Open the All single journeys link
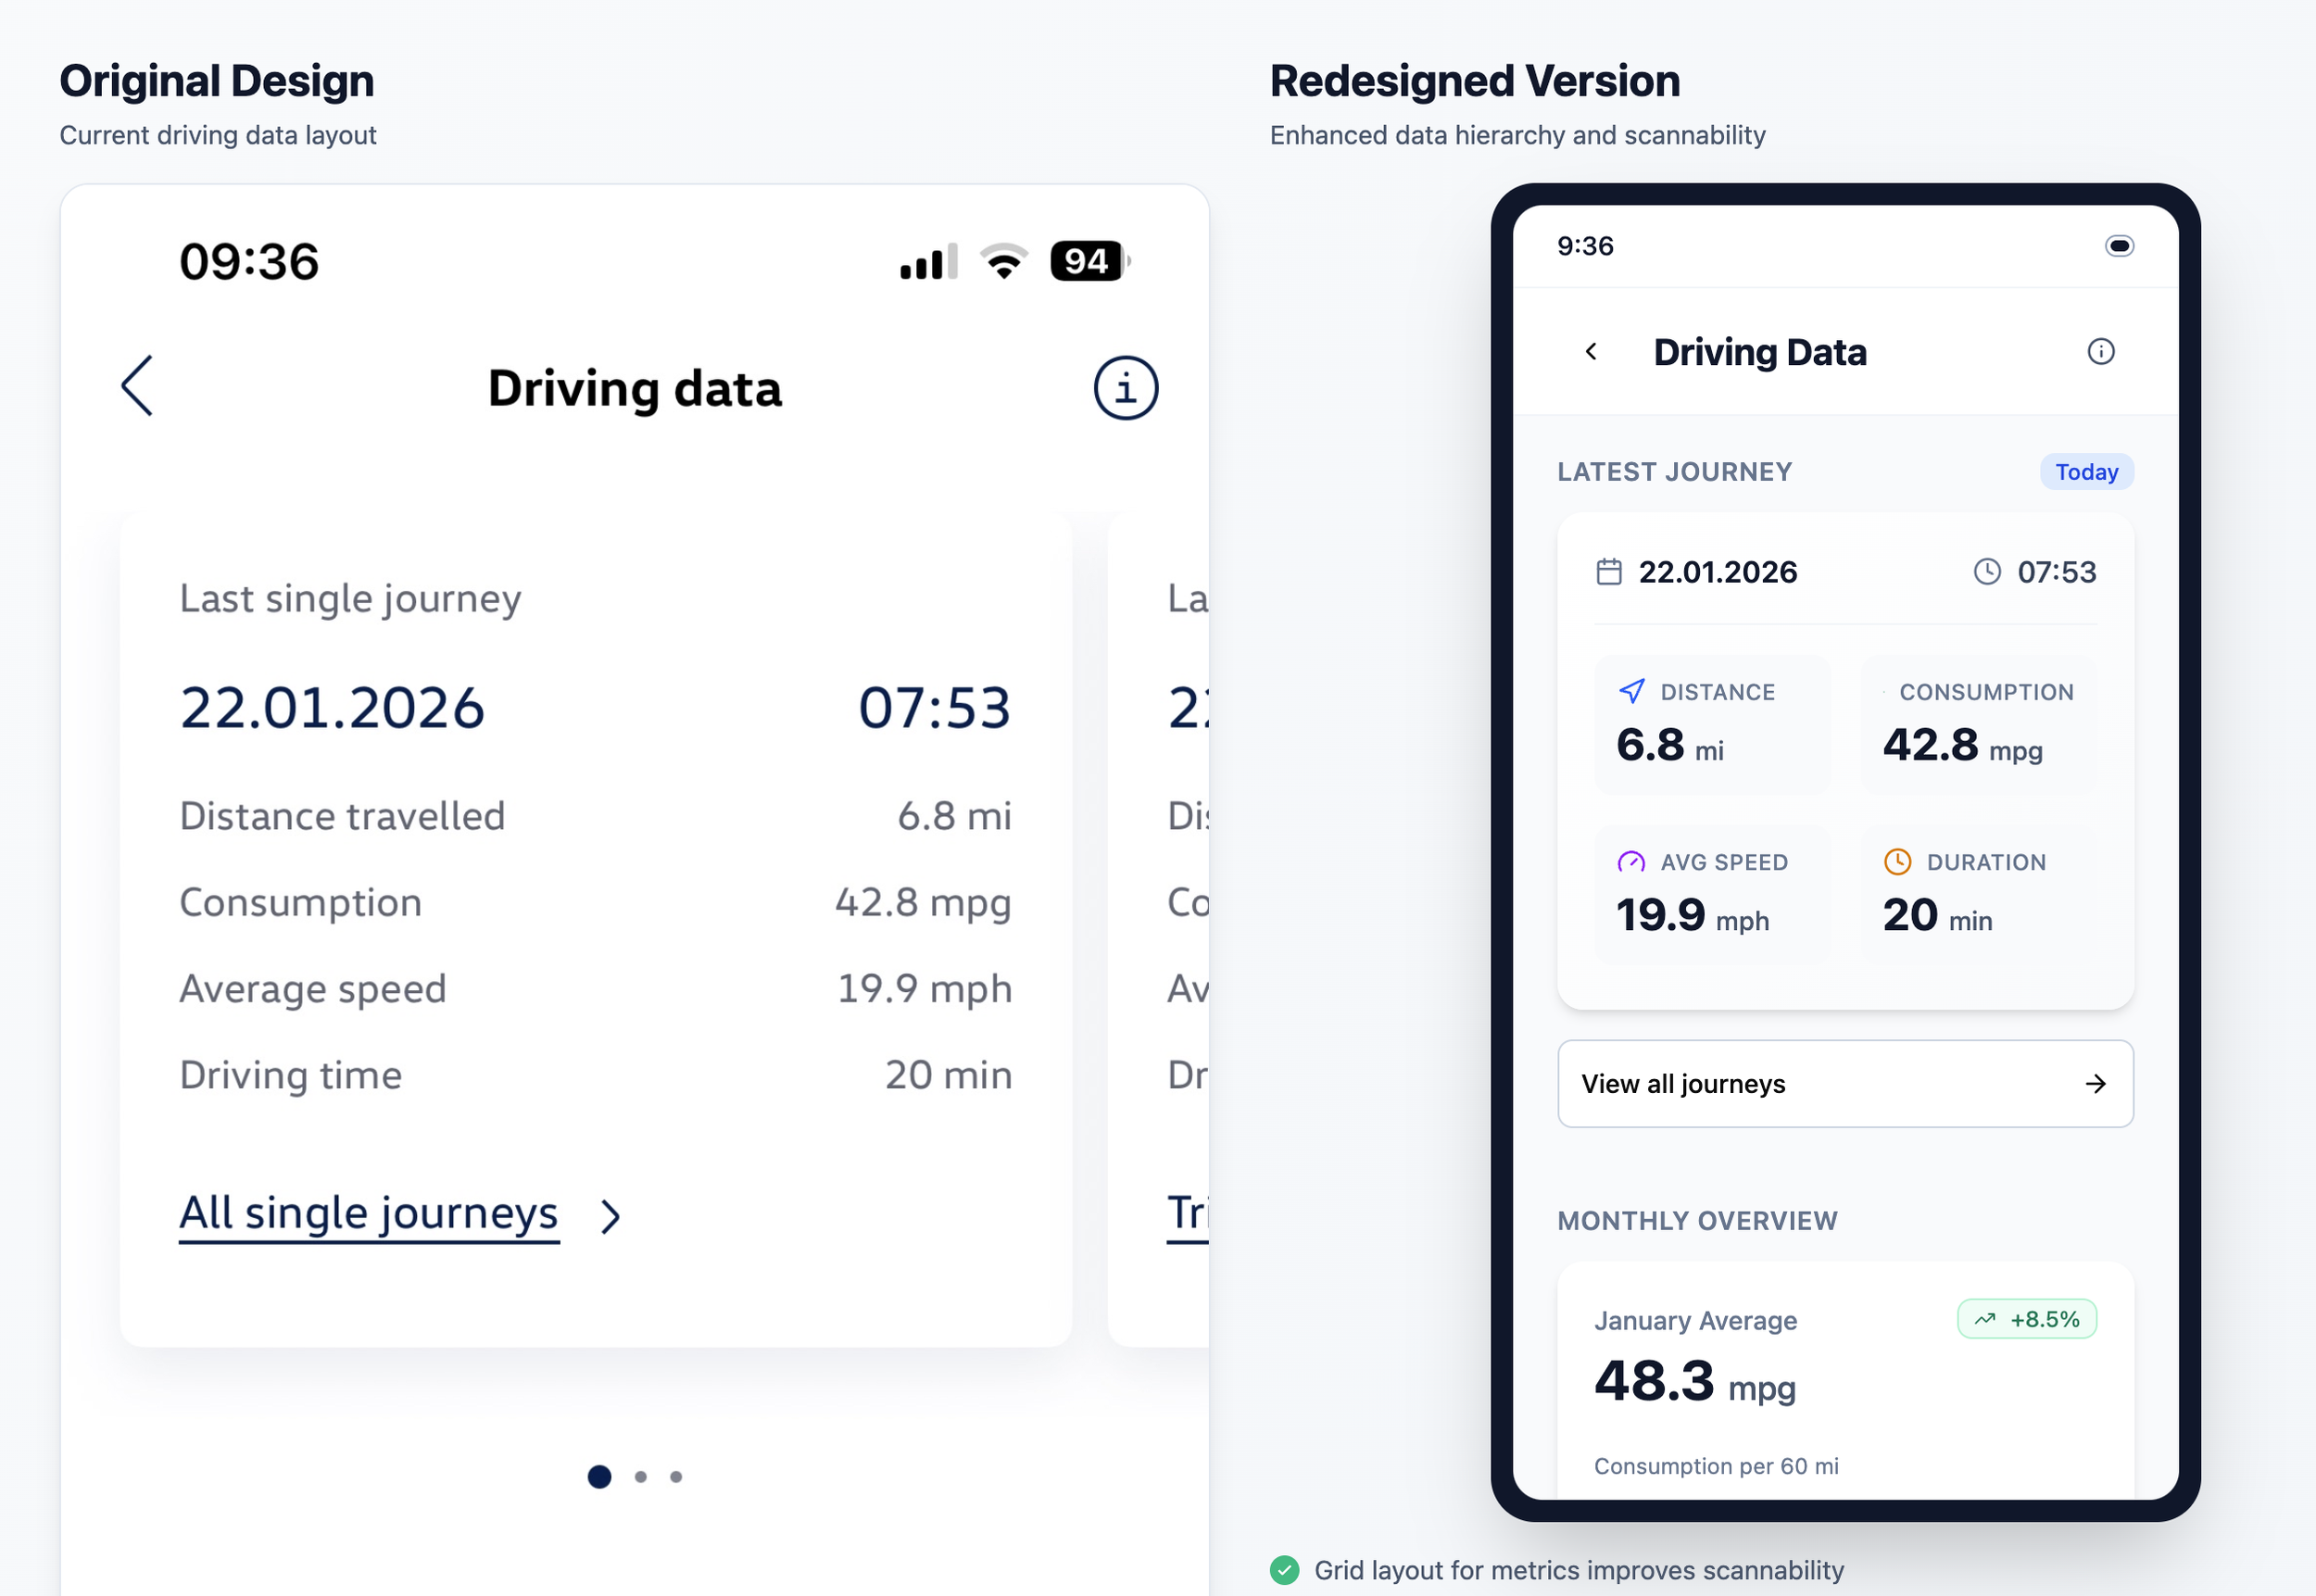Image resolution: width=2316 pixels, height=1596 pixels. [x=369, y=1214]
